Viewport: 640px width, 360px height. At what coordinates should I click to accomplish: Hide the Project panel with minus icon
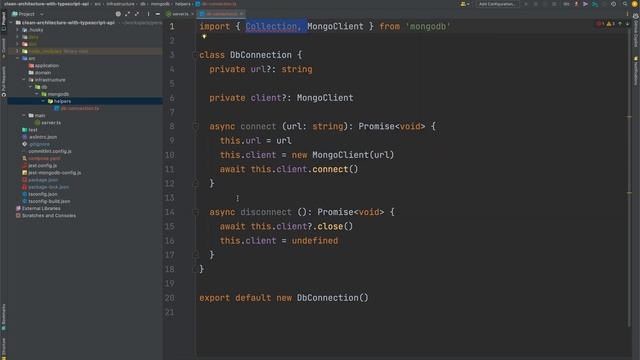[158, 14]
